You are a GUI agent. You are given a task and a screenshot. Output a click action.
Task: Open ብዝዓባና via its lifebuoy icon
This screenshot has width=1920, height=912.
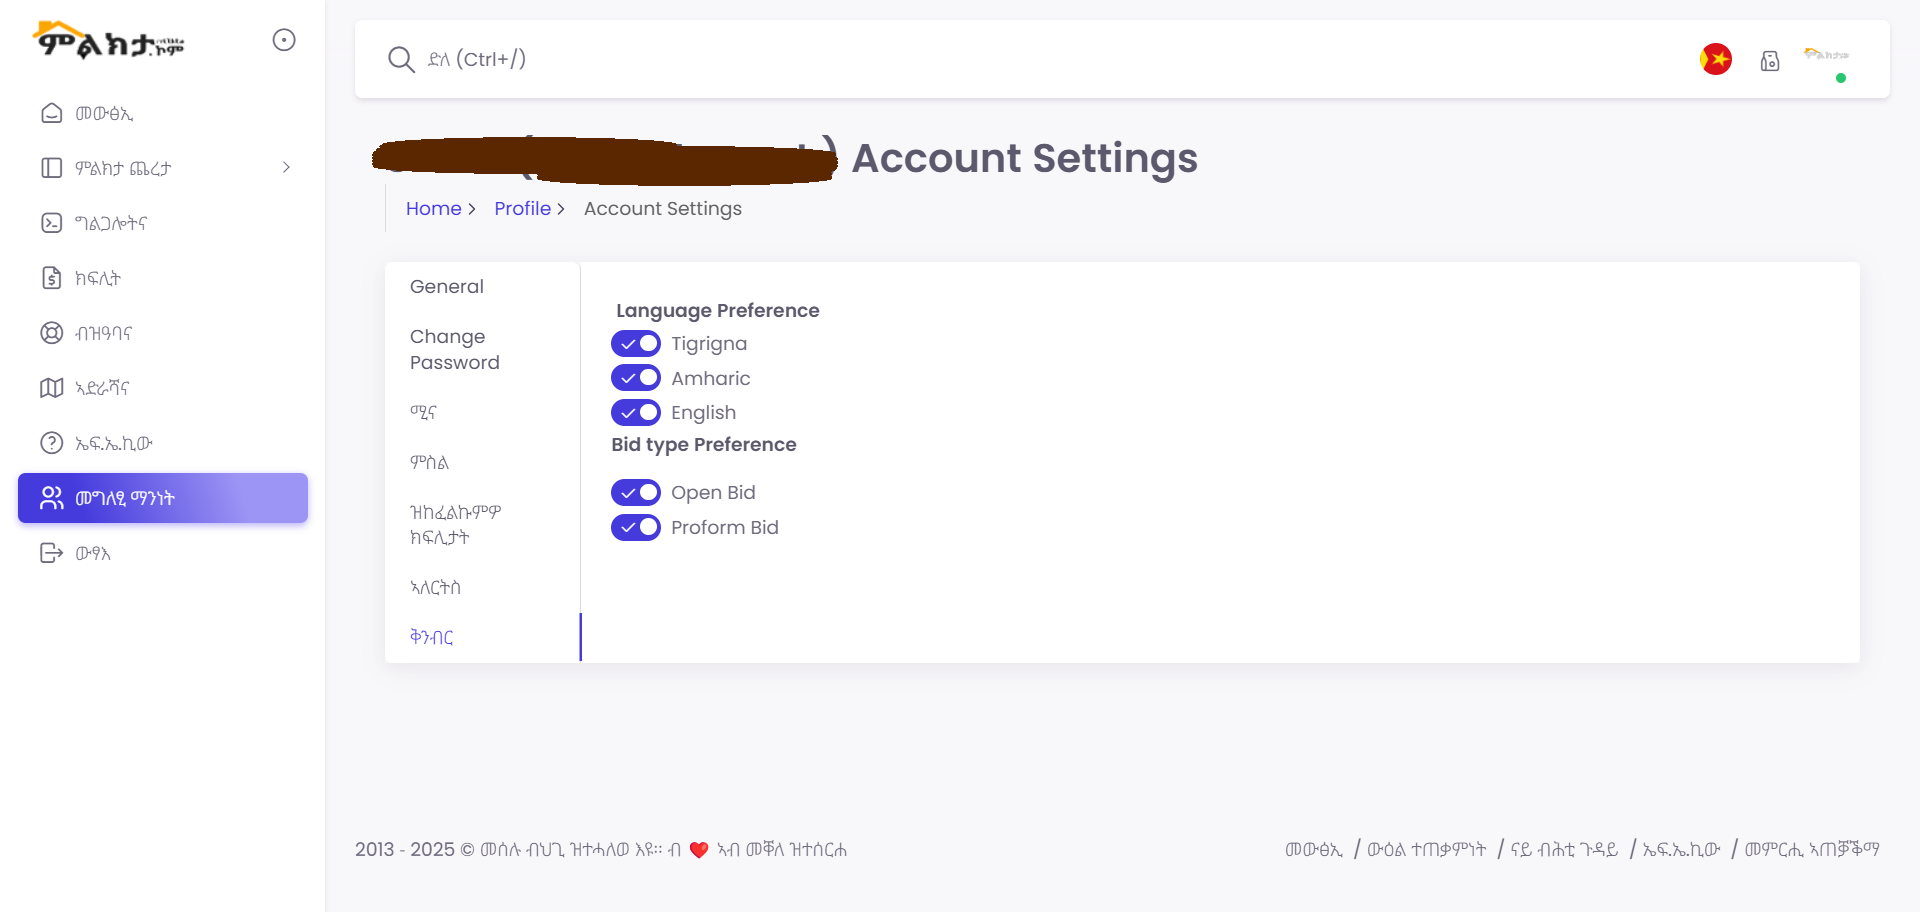[52, 333]
